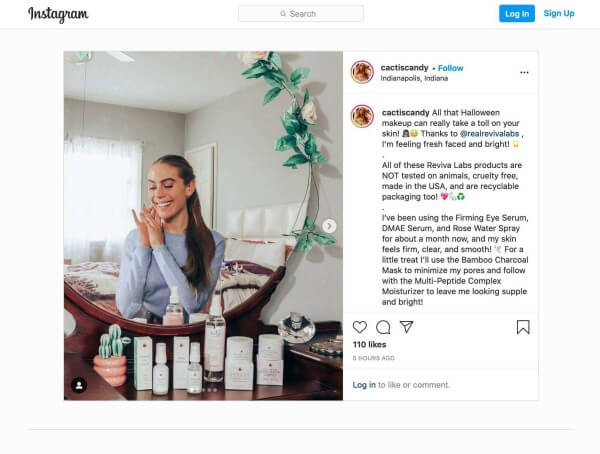
Task: View the Indianapolis, Indiana location page
Action: click(415, 78)
